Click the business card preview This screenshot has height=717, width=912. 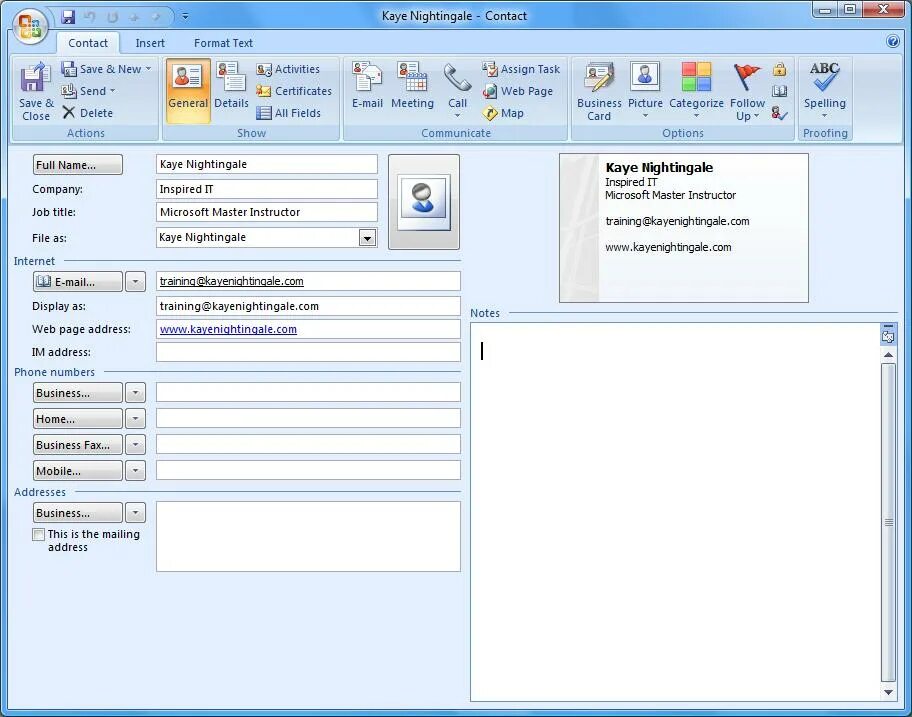click(684, 228)
